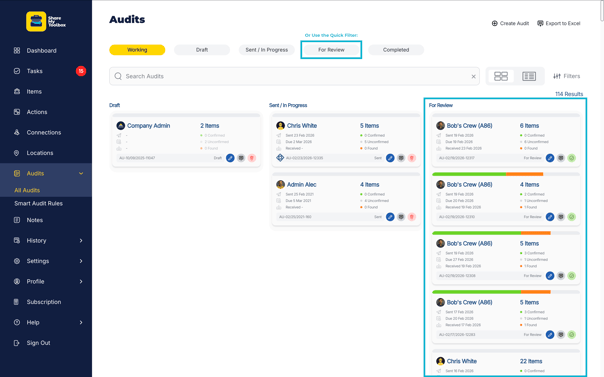Click the Share My Toolbox logo
This screenshot has height=377, width=604.
click(x=46, y=21)
